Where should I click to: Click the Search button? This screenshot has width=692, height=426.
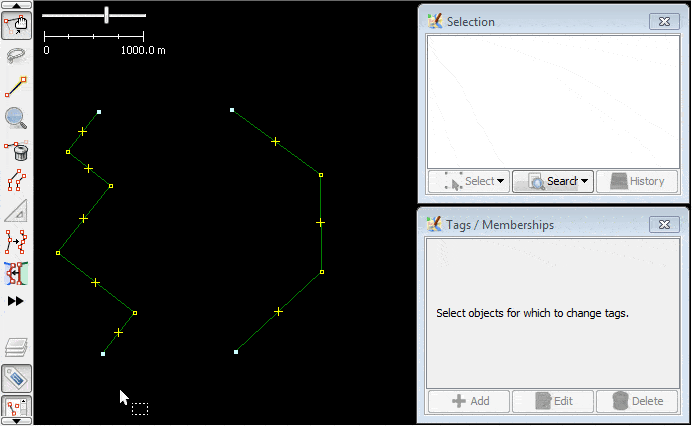tap(553, 181)
